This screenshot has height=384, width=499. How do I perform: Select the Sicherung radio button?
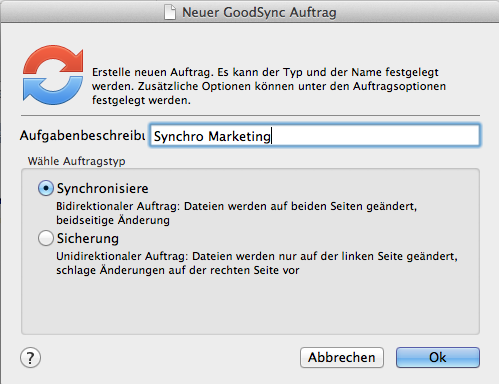coord(46,238)
